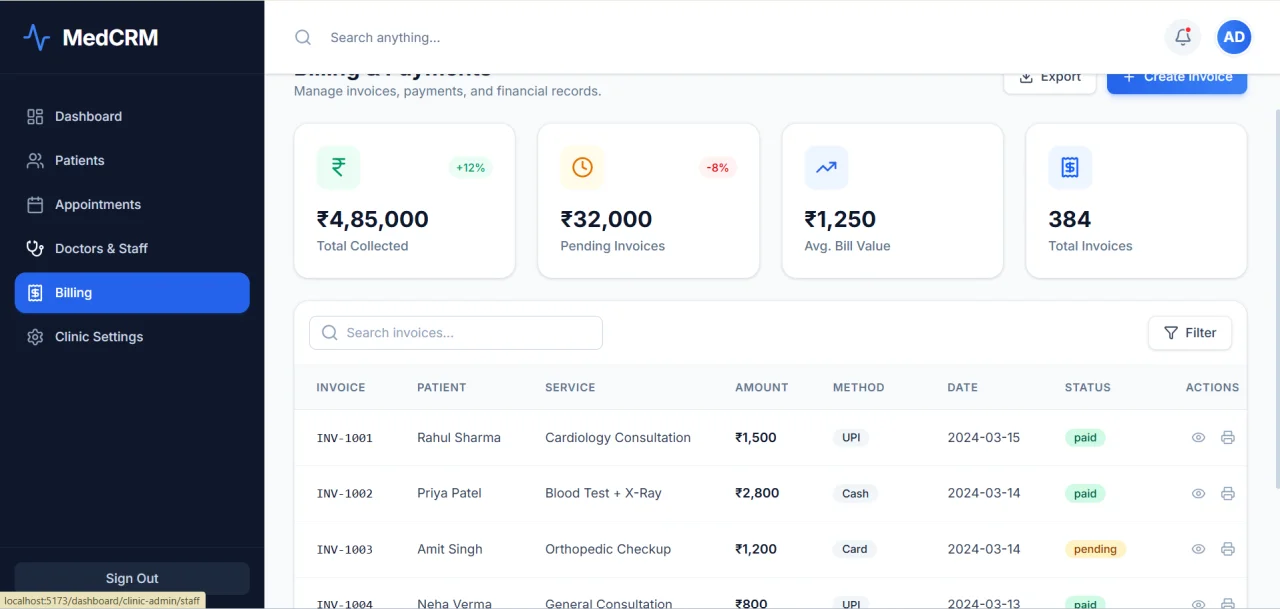1280x609 pixels.
Task: Click Sign Out button
Action: [x=132, y=578]
